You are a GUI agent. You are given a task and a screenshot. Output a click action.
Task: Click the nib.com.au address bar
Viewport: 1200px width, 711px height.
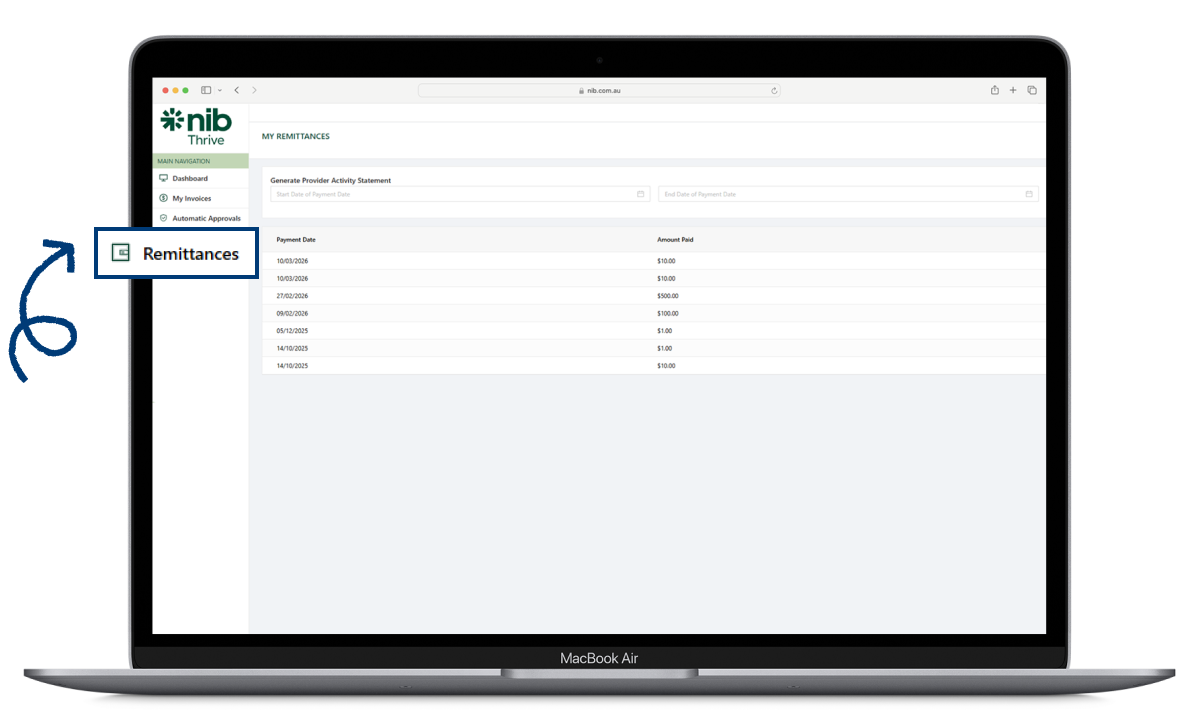point(599,90)
